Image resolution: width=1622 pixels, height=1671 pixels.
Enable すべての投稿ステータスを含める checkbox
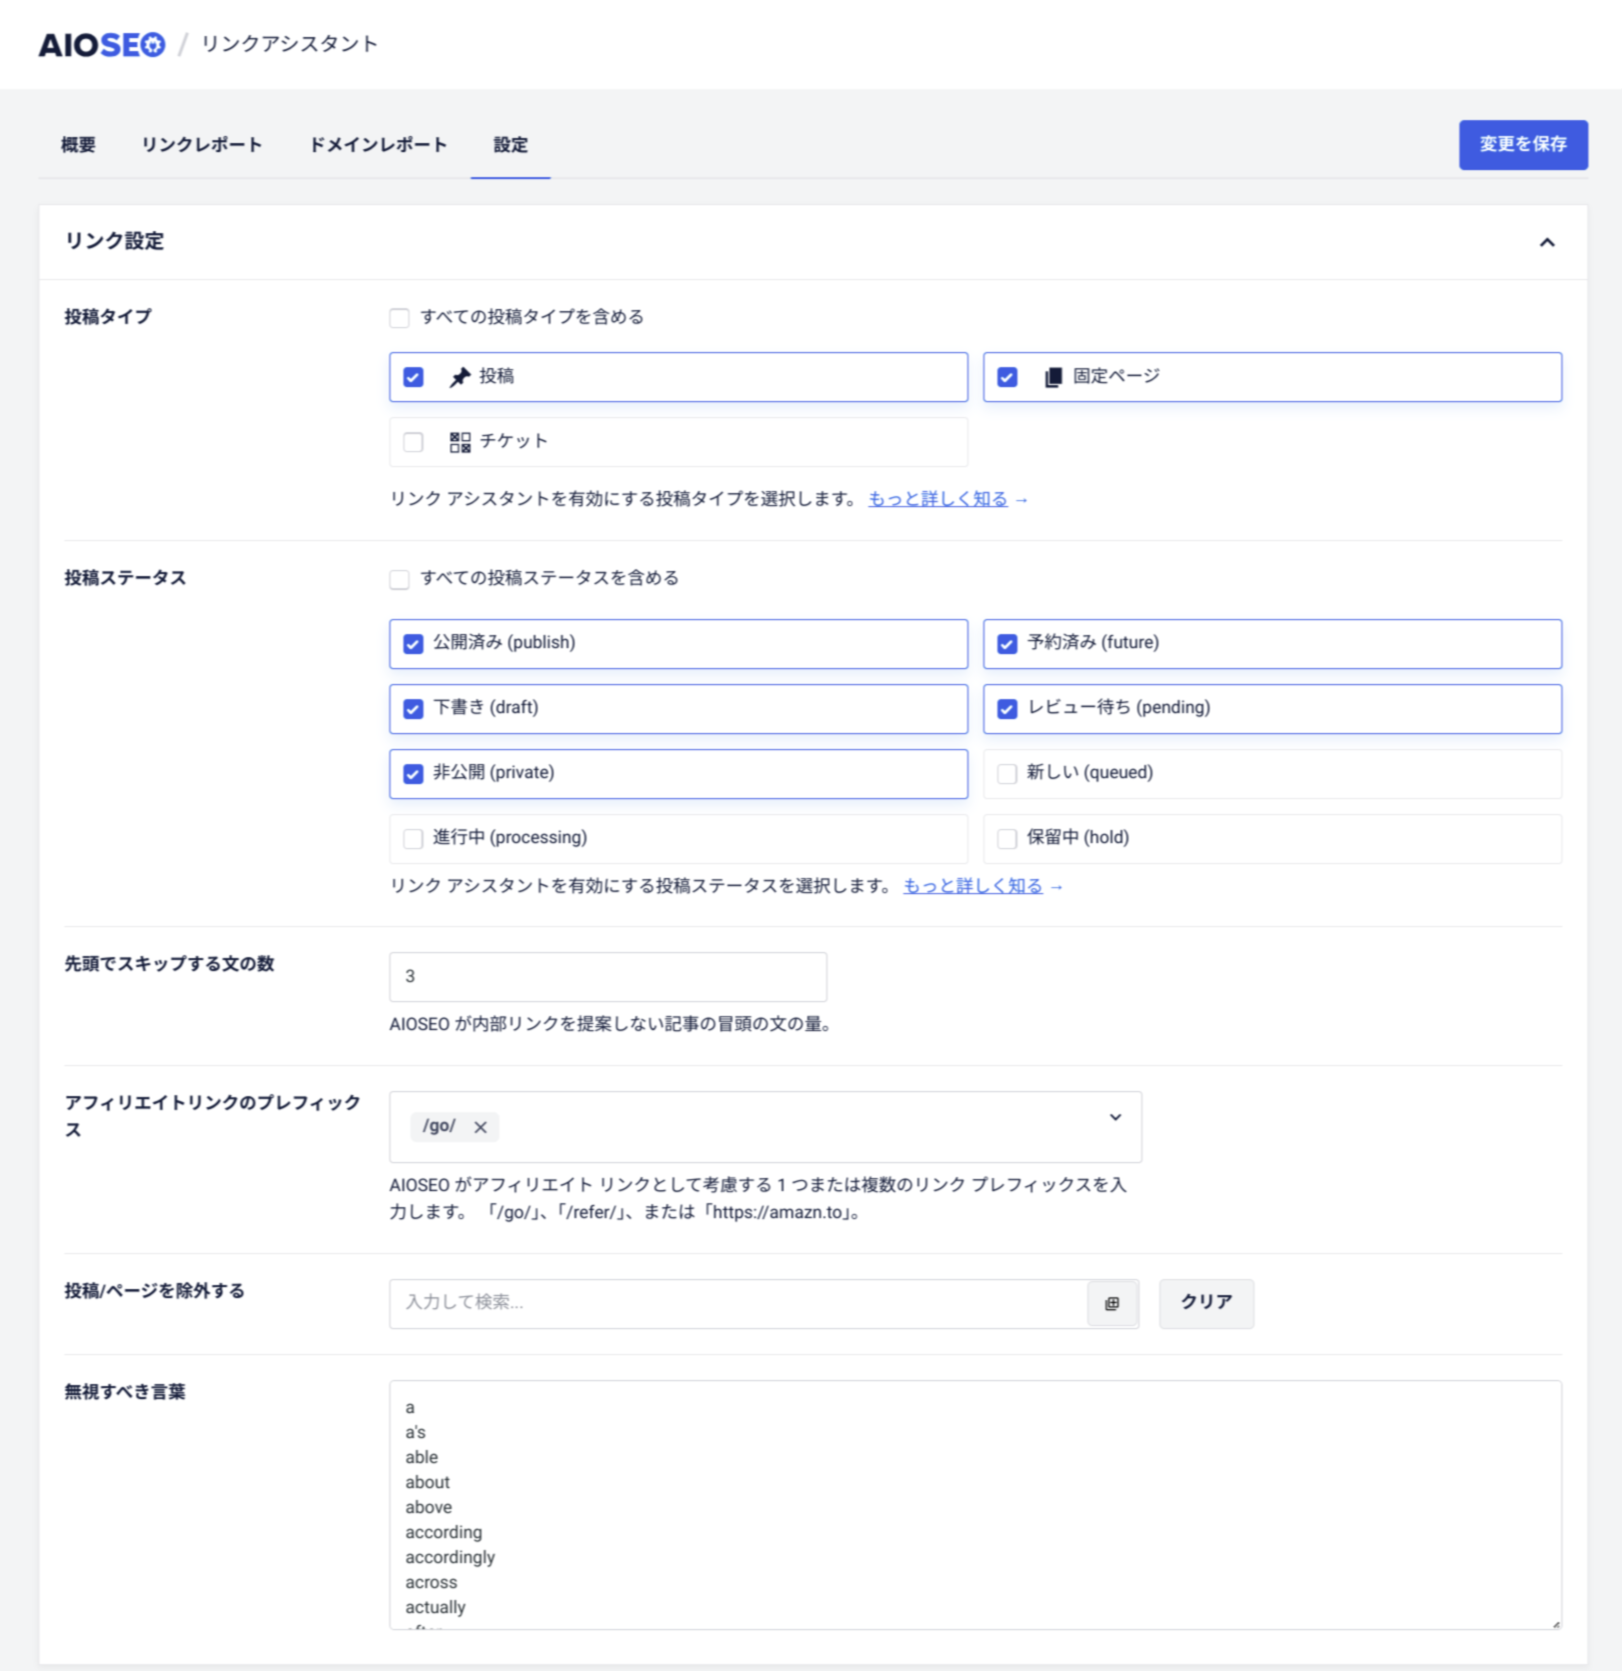pos(399,579)
